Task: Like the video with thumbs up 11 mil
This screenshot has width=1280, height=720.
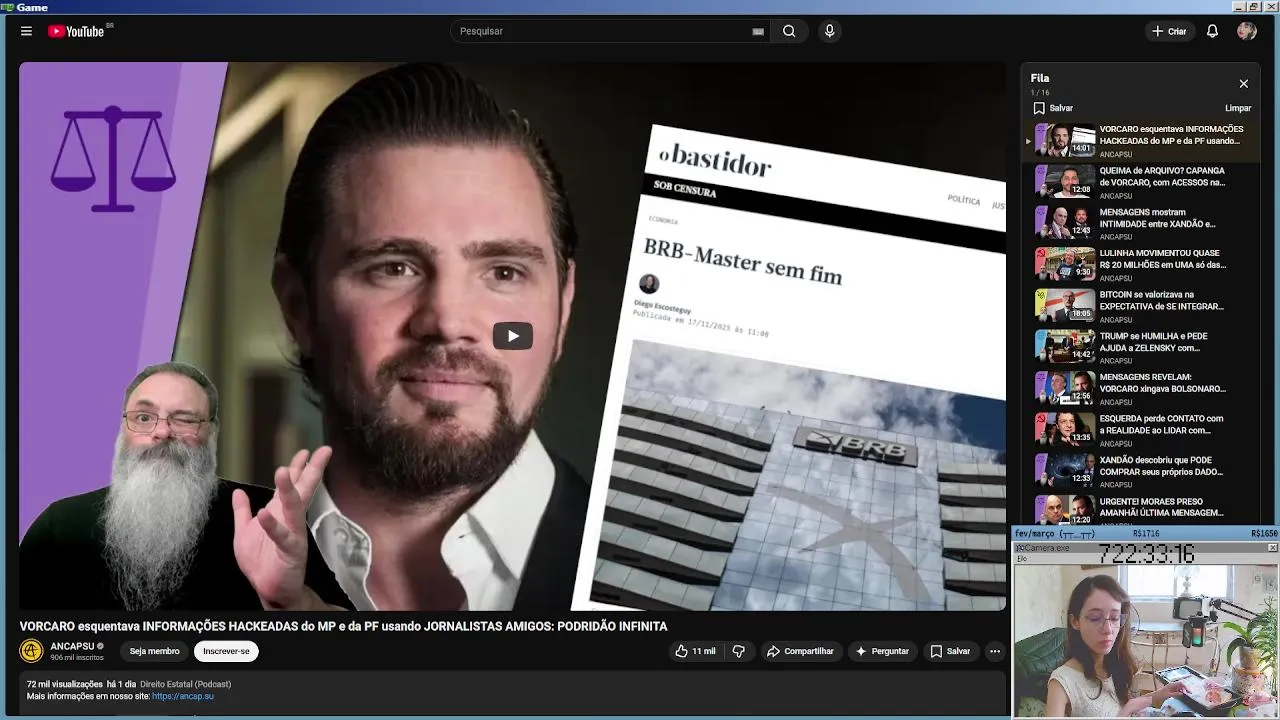Action: click(695, 651)
